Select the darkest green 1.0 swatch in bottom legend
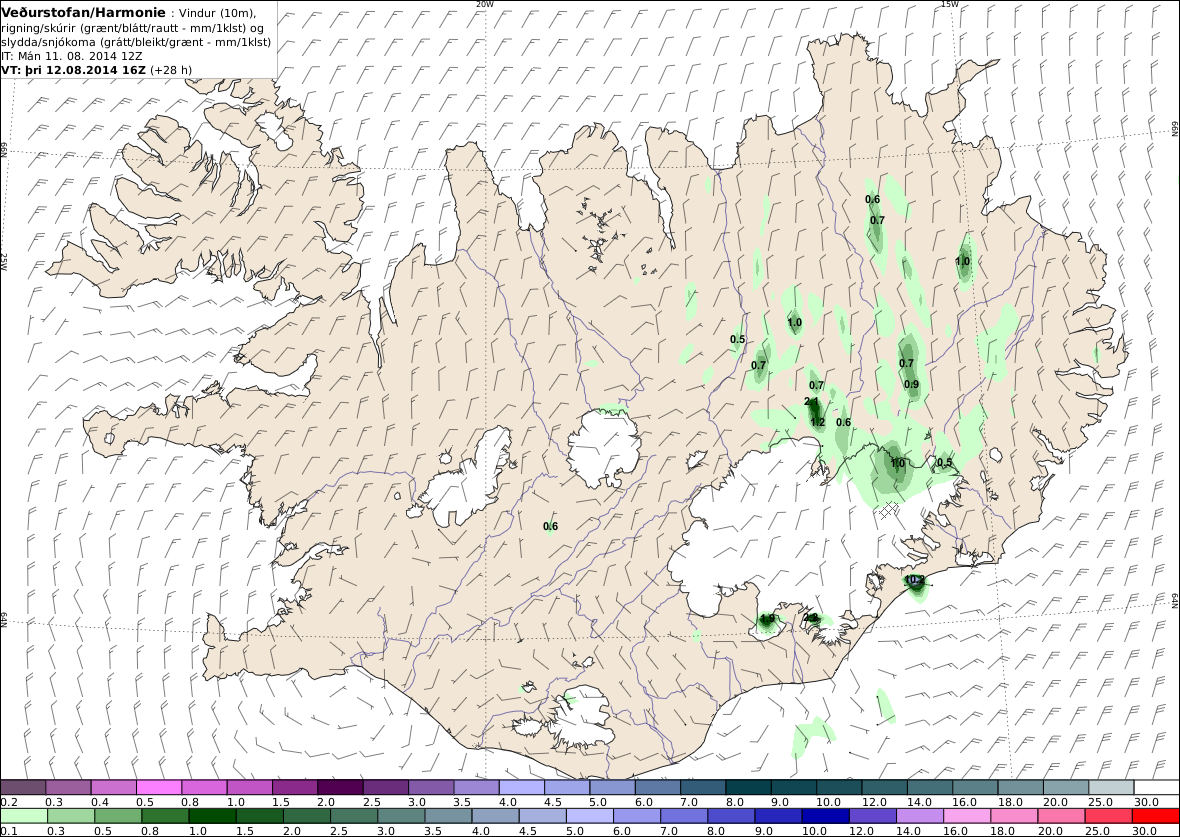The width and height of the screenshot is (1180, 837). coord(212,816)
